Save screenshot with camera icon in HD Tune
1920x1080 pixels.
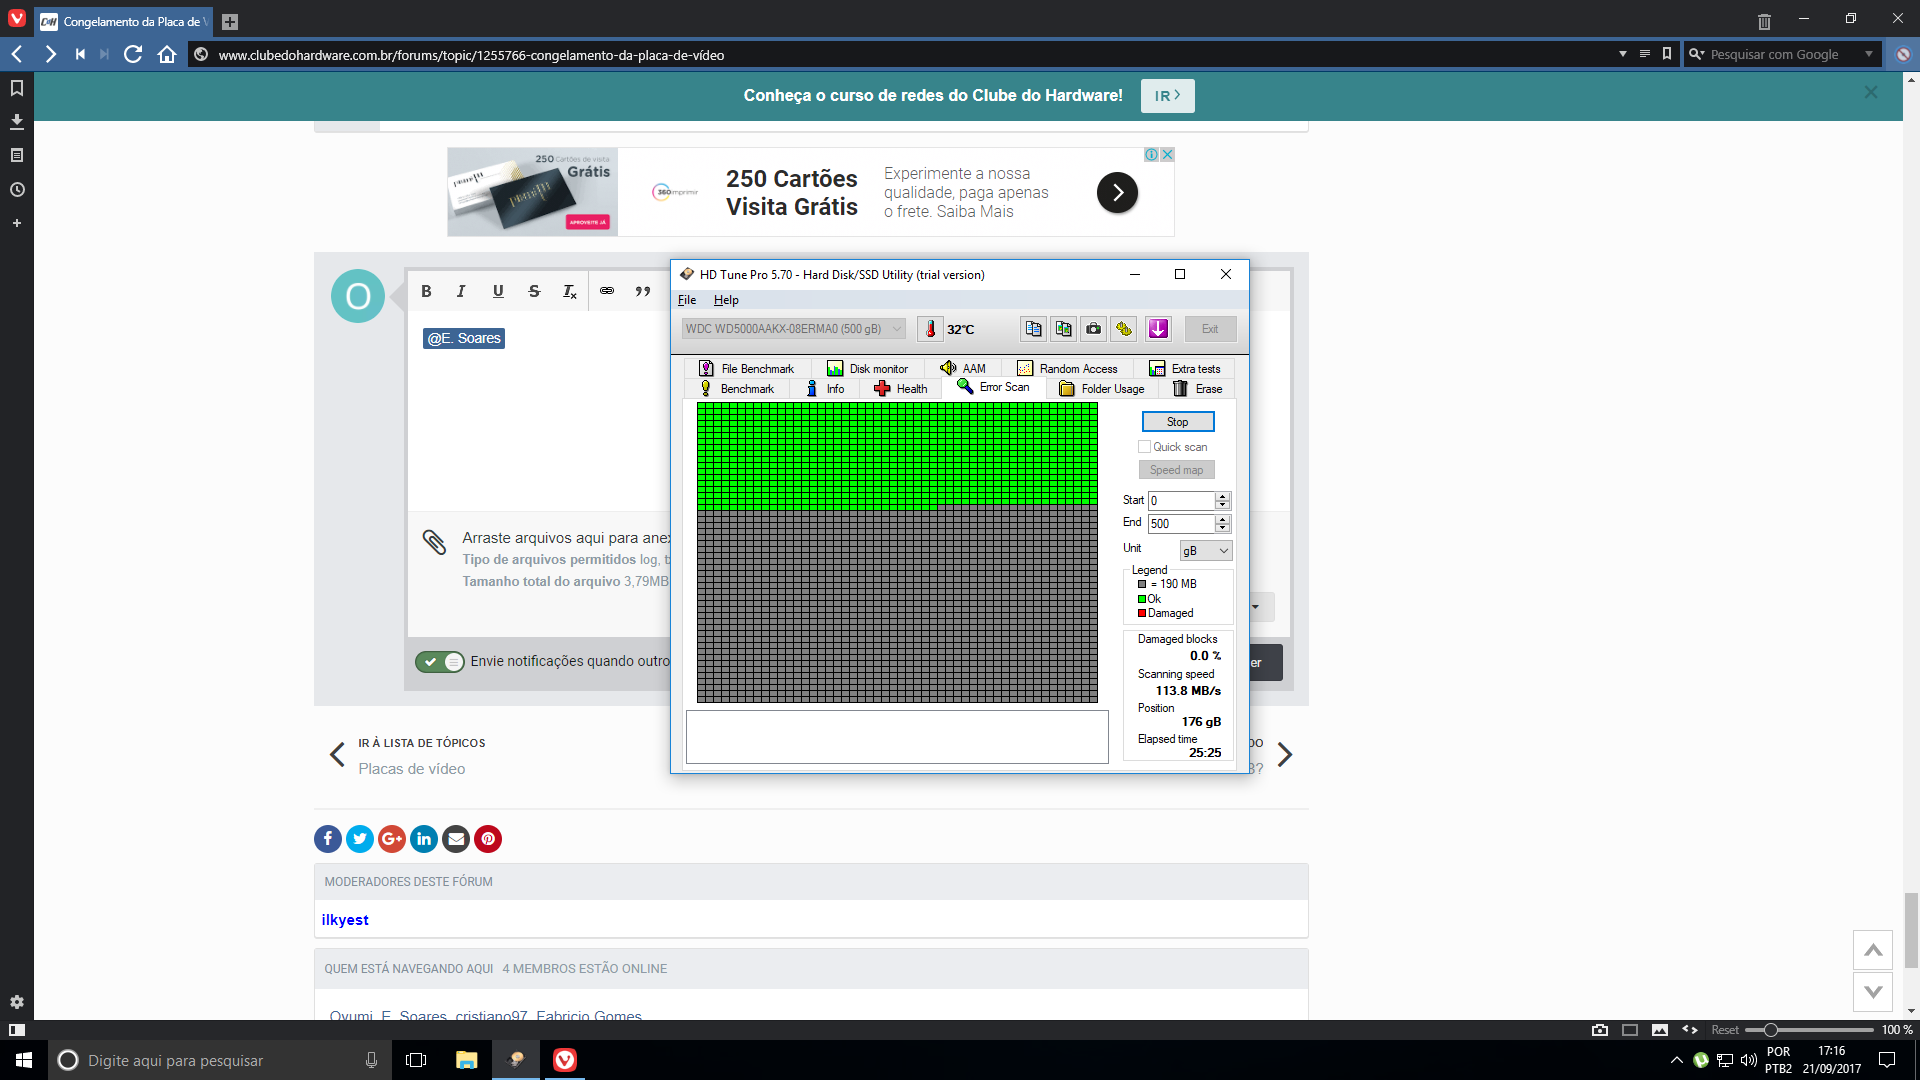coord(1094,329)
